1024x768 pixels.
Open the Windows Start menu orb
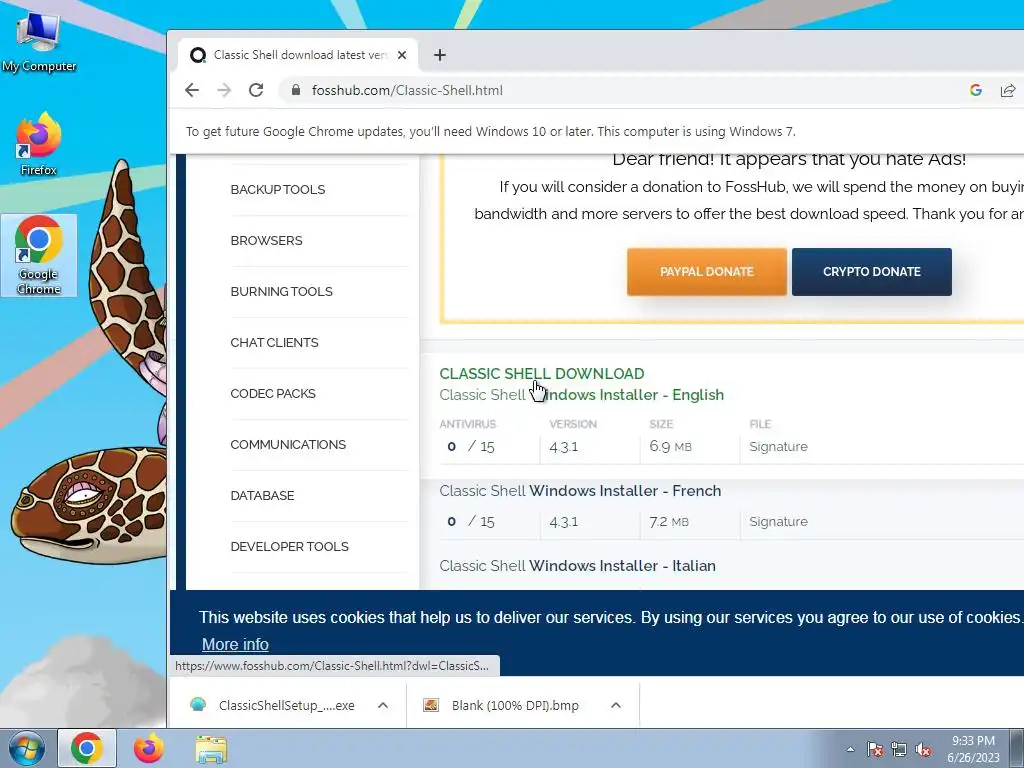[27, 748]
